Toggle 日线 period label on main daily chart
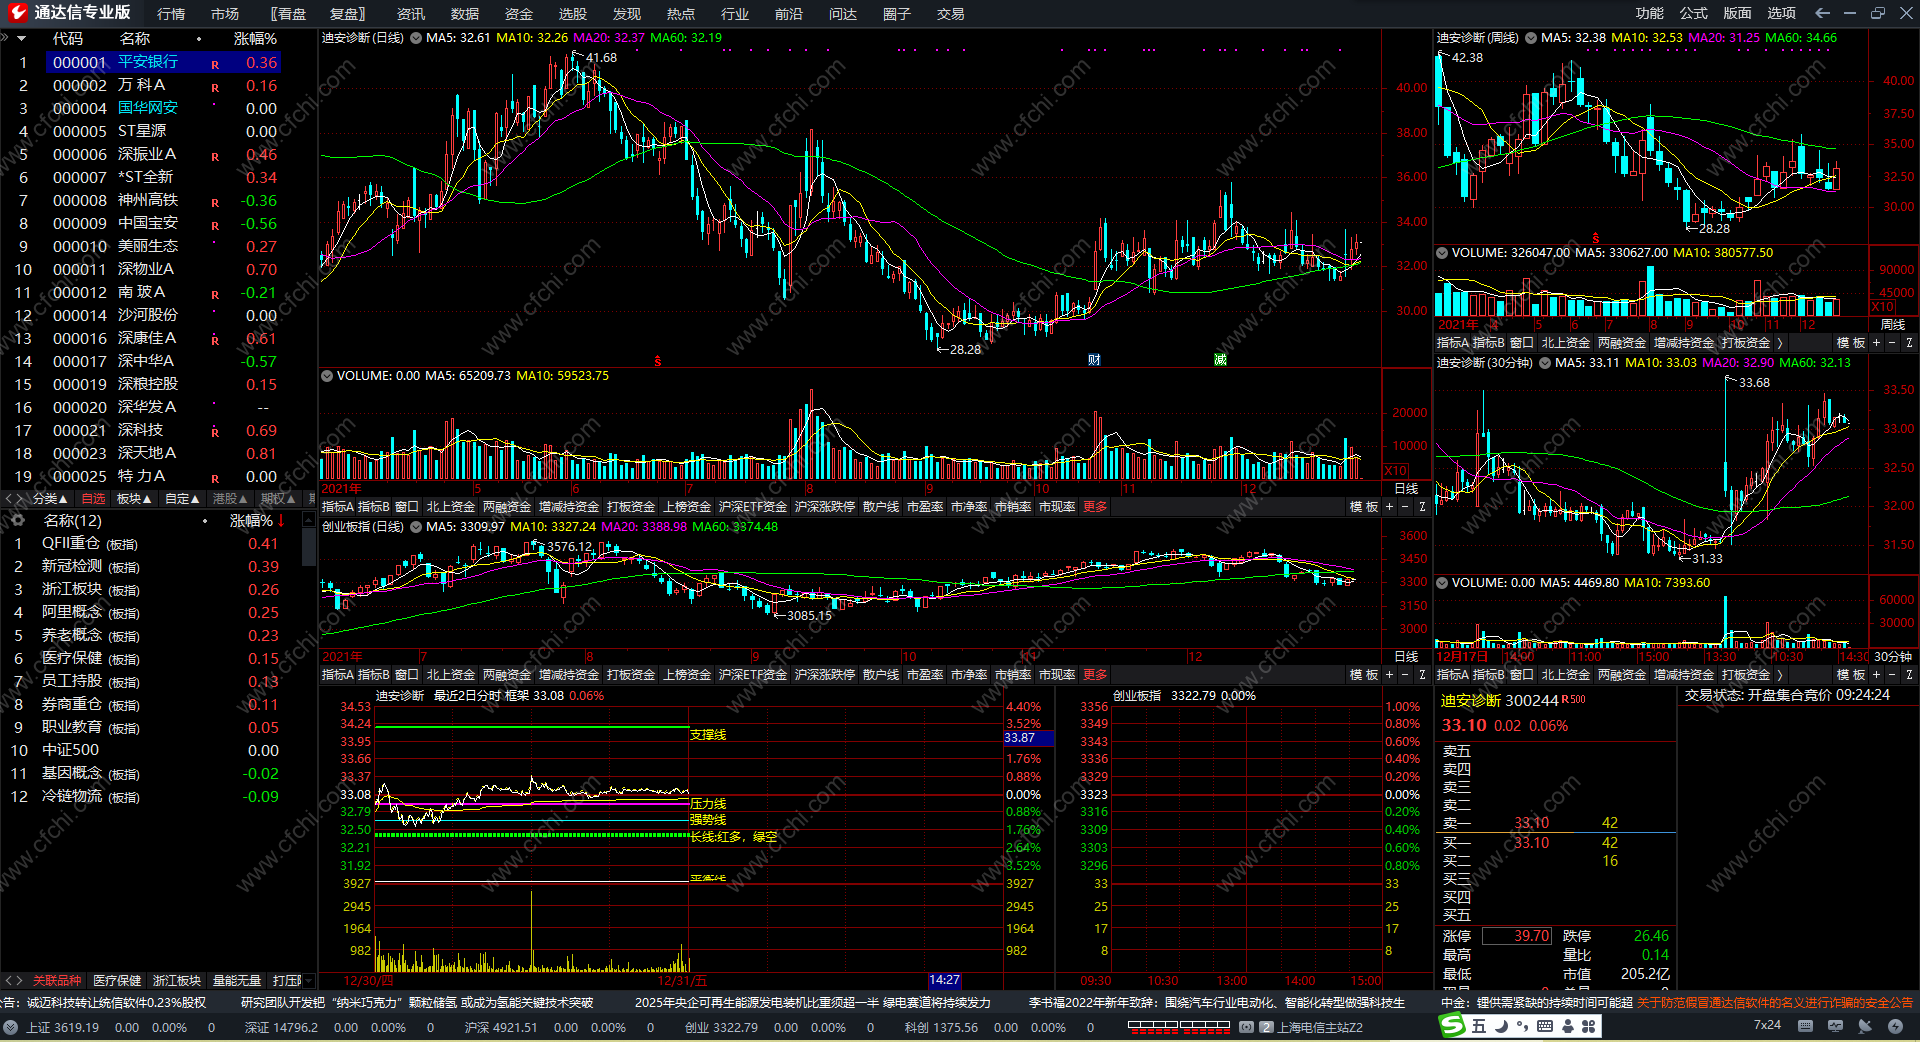The image size is (1920, 1042). click(x=1406, y=489)
